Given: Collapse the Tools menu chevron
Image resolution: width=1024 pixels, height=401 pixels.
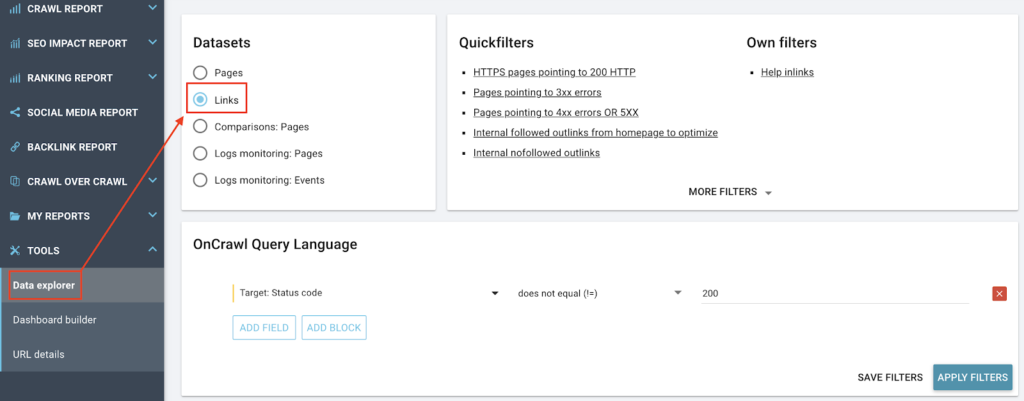Looking at the screenshot, I should (152, 250).
